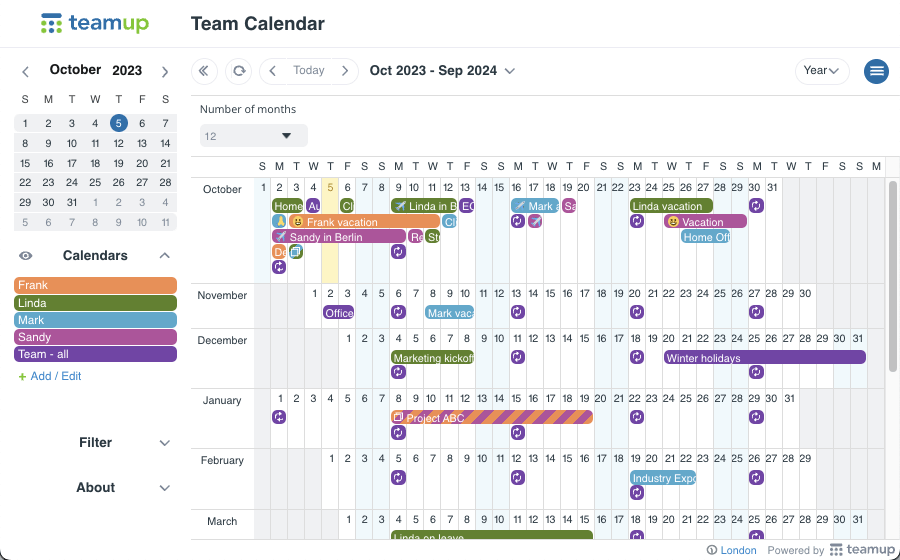Open the Winter holidays event

click(x=765, y=357)
